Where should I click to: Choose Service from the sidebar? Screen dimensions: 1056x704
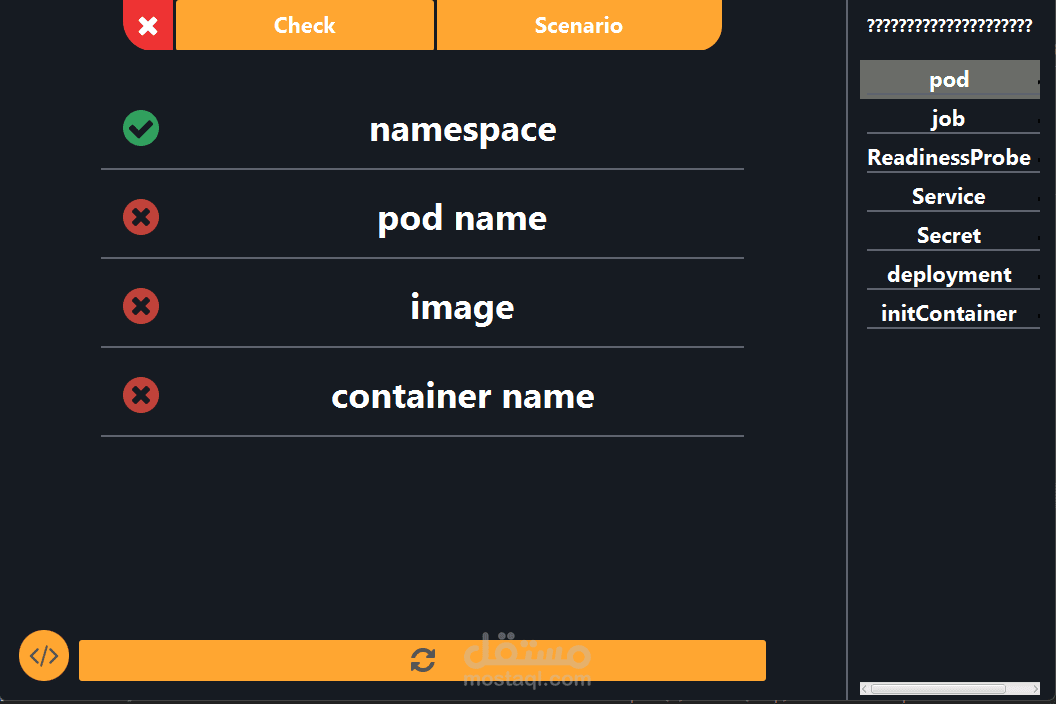950,197
